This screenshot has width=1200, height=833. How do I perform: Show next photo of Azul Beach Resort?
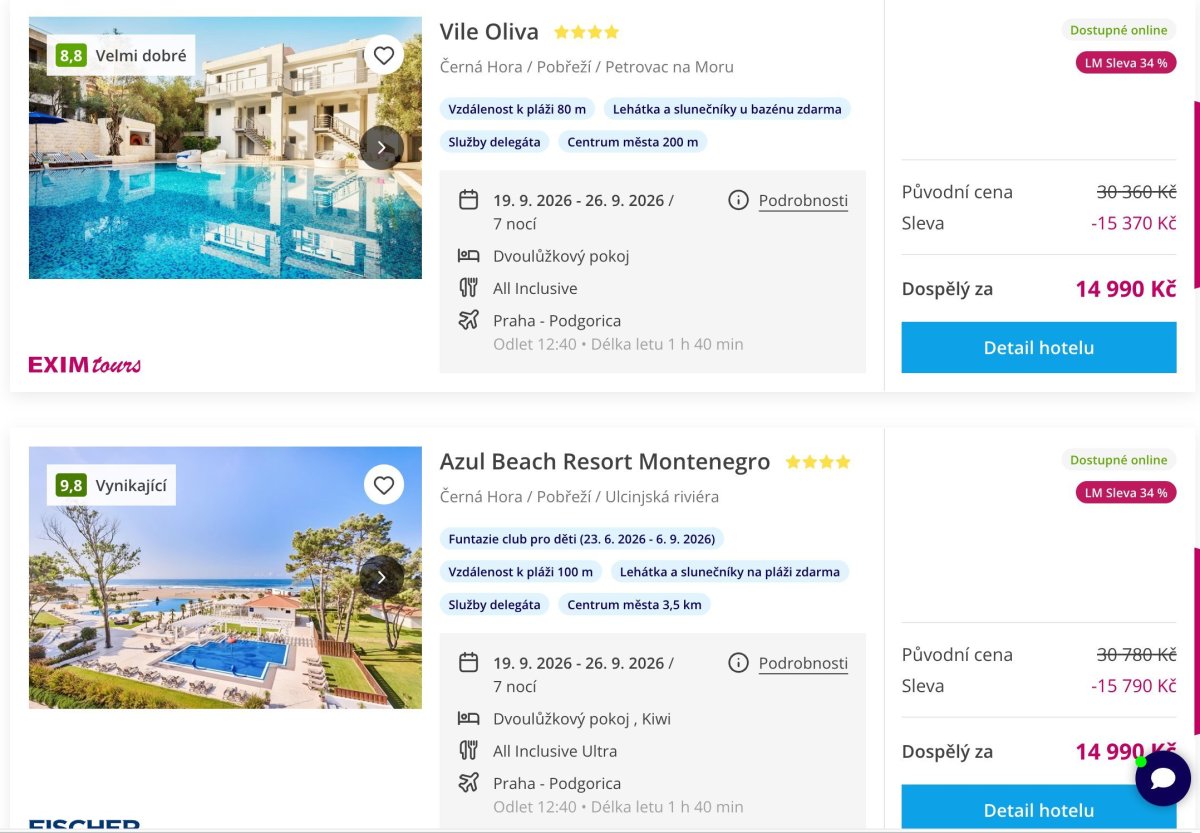pyautogui.click(x=381, y=578)
